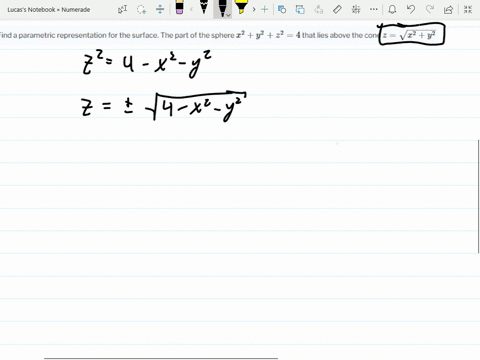Image resolution: width=480 pixels, height=360 pixels.
Task: Open the selected black pen's options dropdown
Action: pos(228,15)
